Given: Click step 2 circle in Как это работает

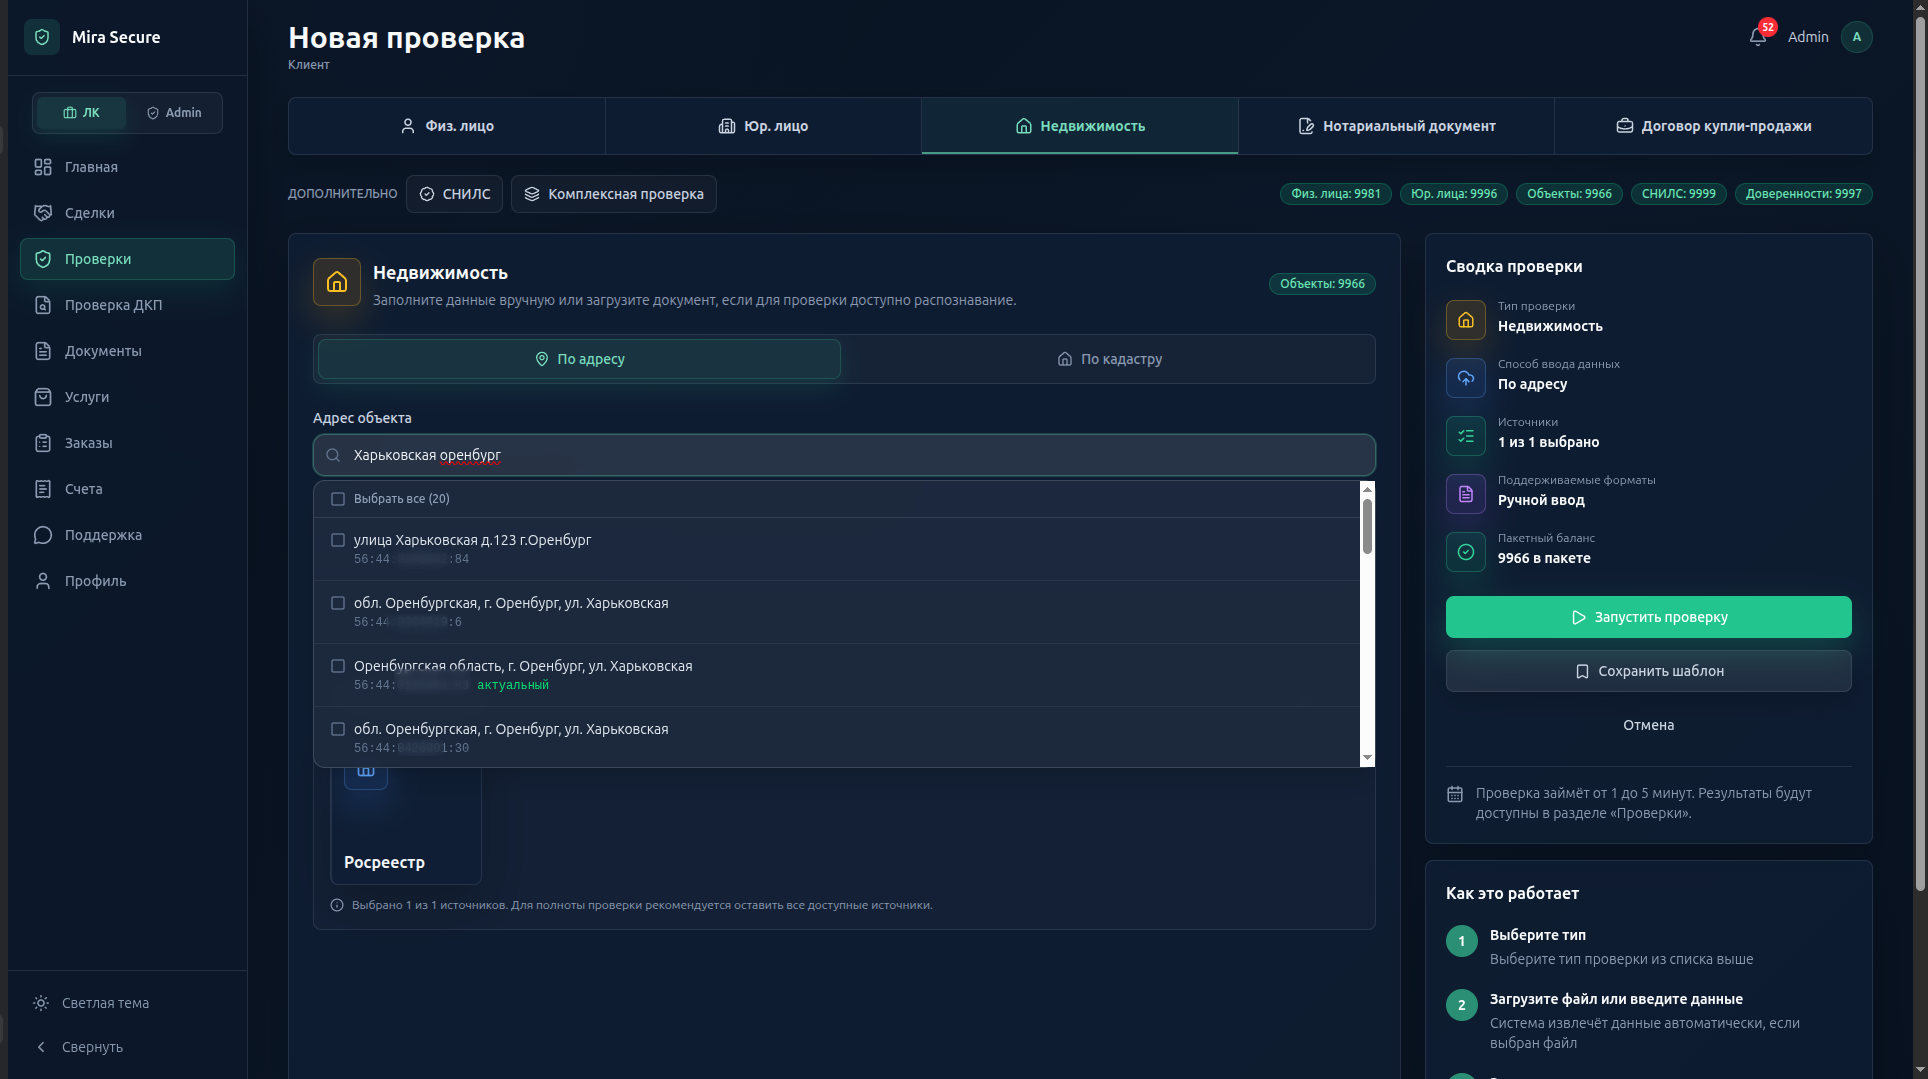Looking at the screenshot, I should click(x=1462, y=1005).
